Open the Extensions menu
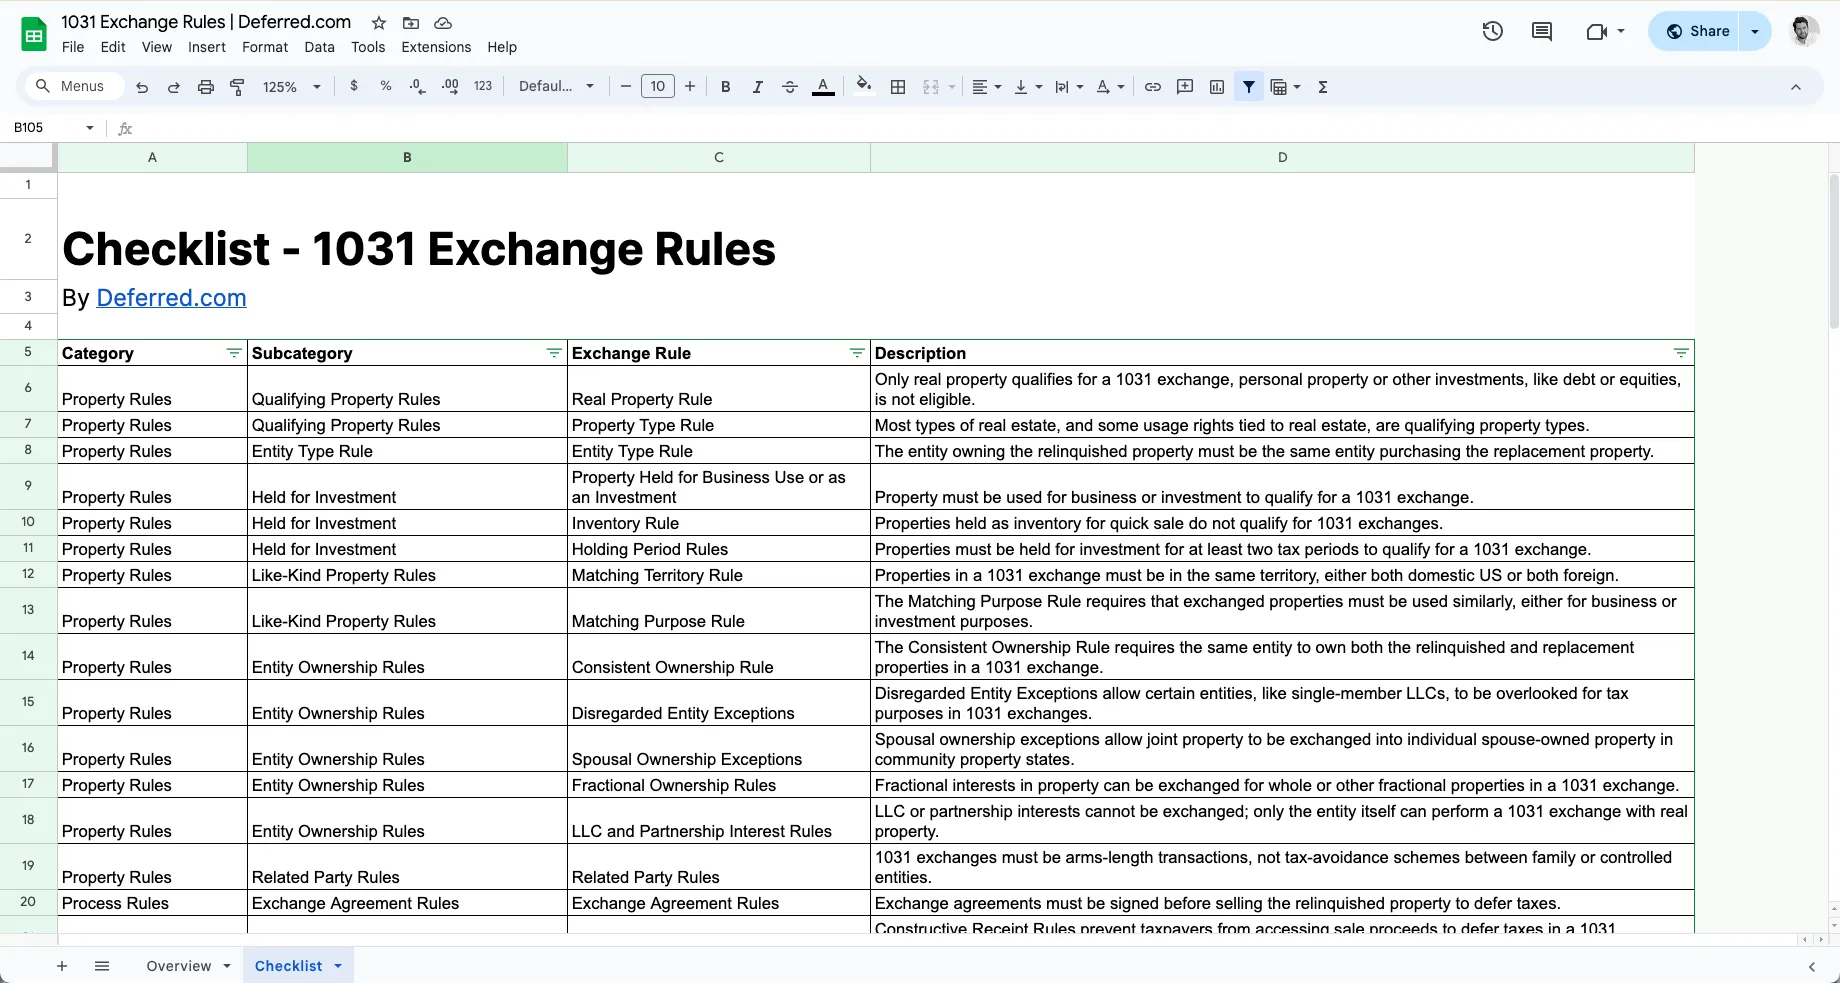This screenshot has height=983, width=1840. pyautogui.click(x=436, y=47)
